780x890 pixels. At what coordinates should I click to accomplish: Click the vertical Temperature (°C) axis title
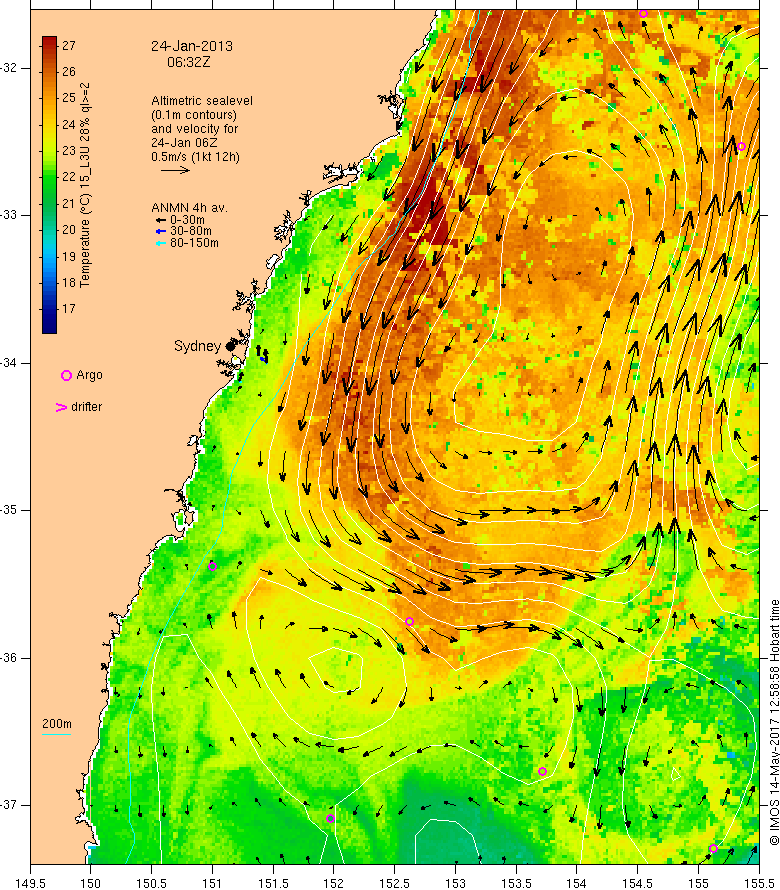pyautogui.click(x=85, y=185)
